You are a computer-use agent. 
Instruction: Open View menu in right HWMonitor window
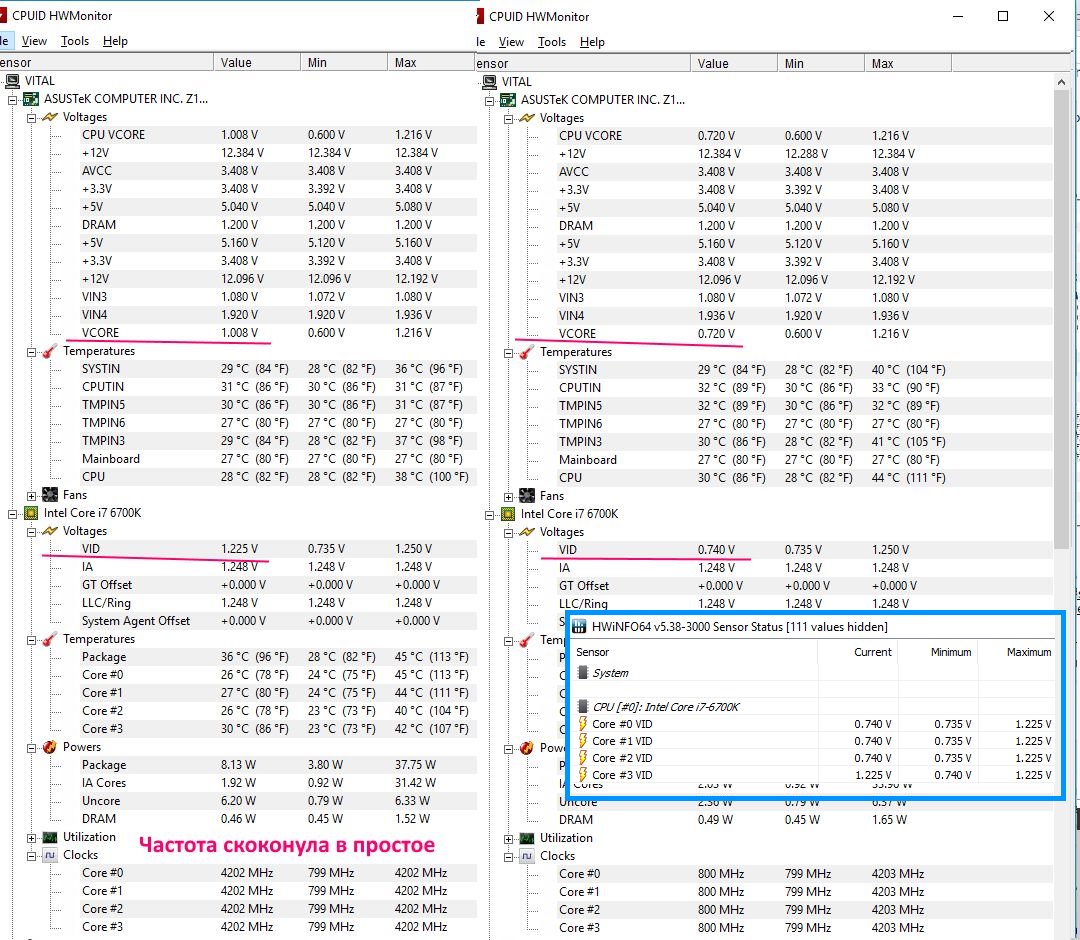pyautogui.click(x=511, y=43)
